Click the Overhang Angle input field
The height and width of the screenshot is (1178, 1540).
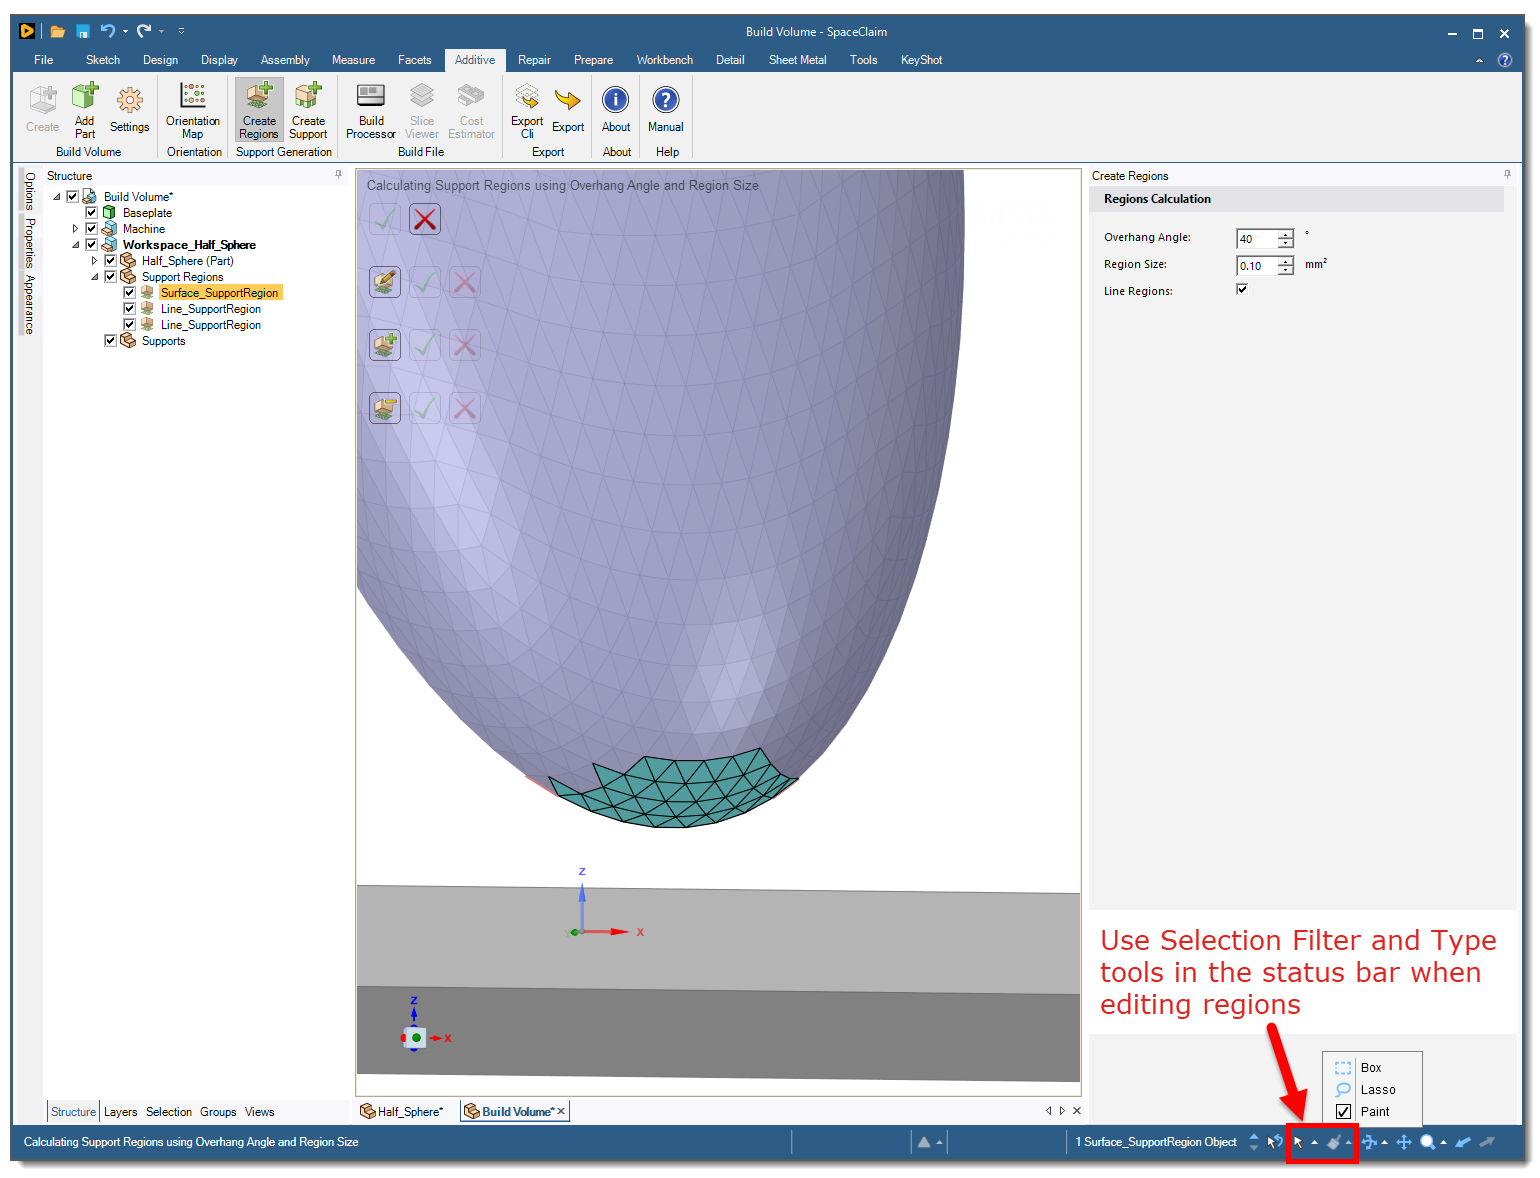tap(1257, 239)
